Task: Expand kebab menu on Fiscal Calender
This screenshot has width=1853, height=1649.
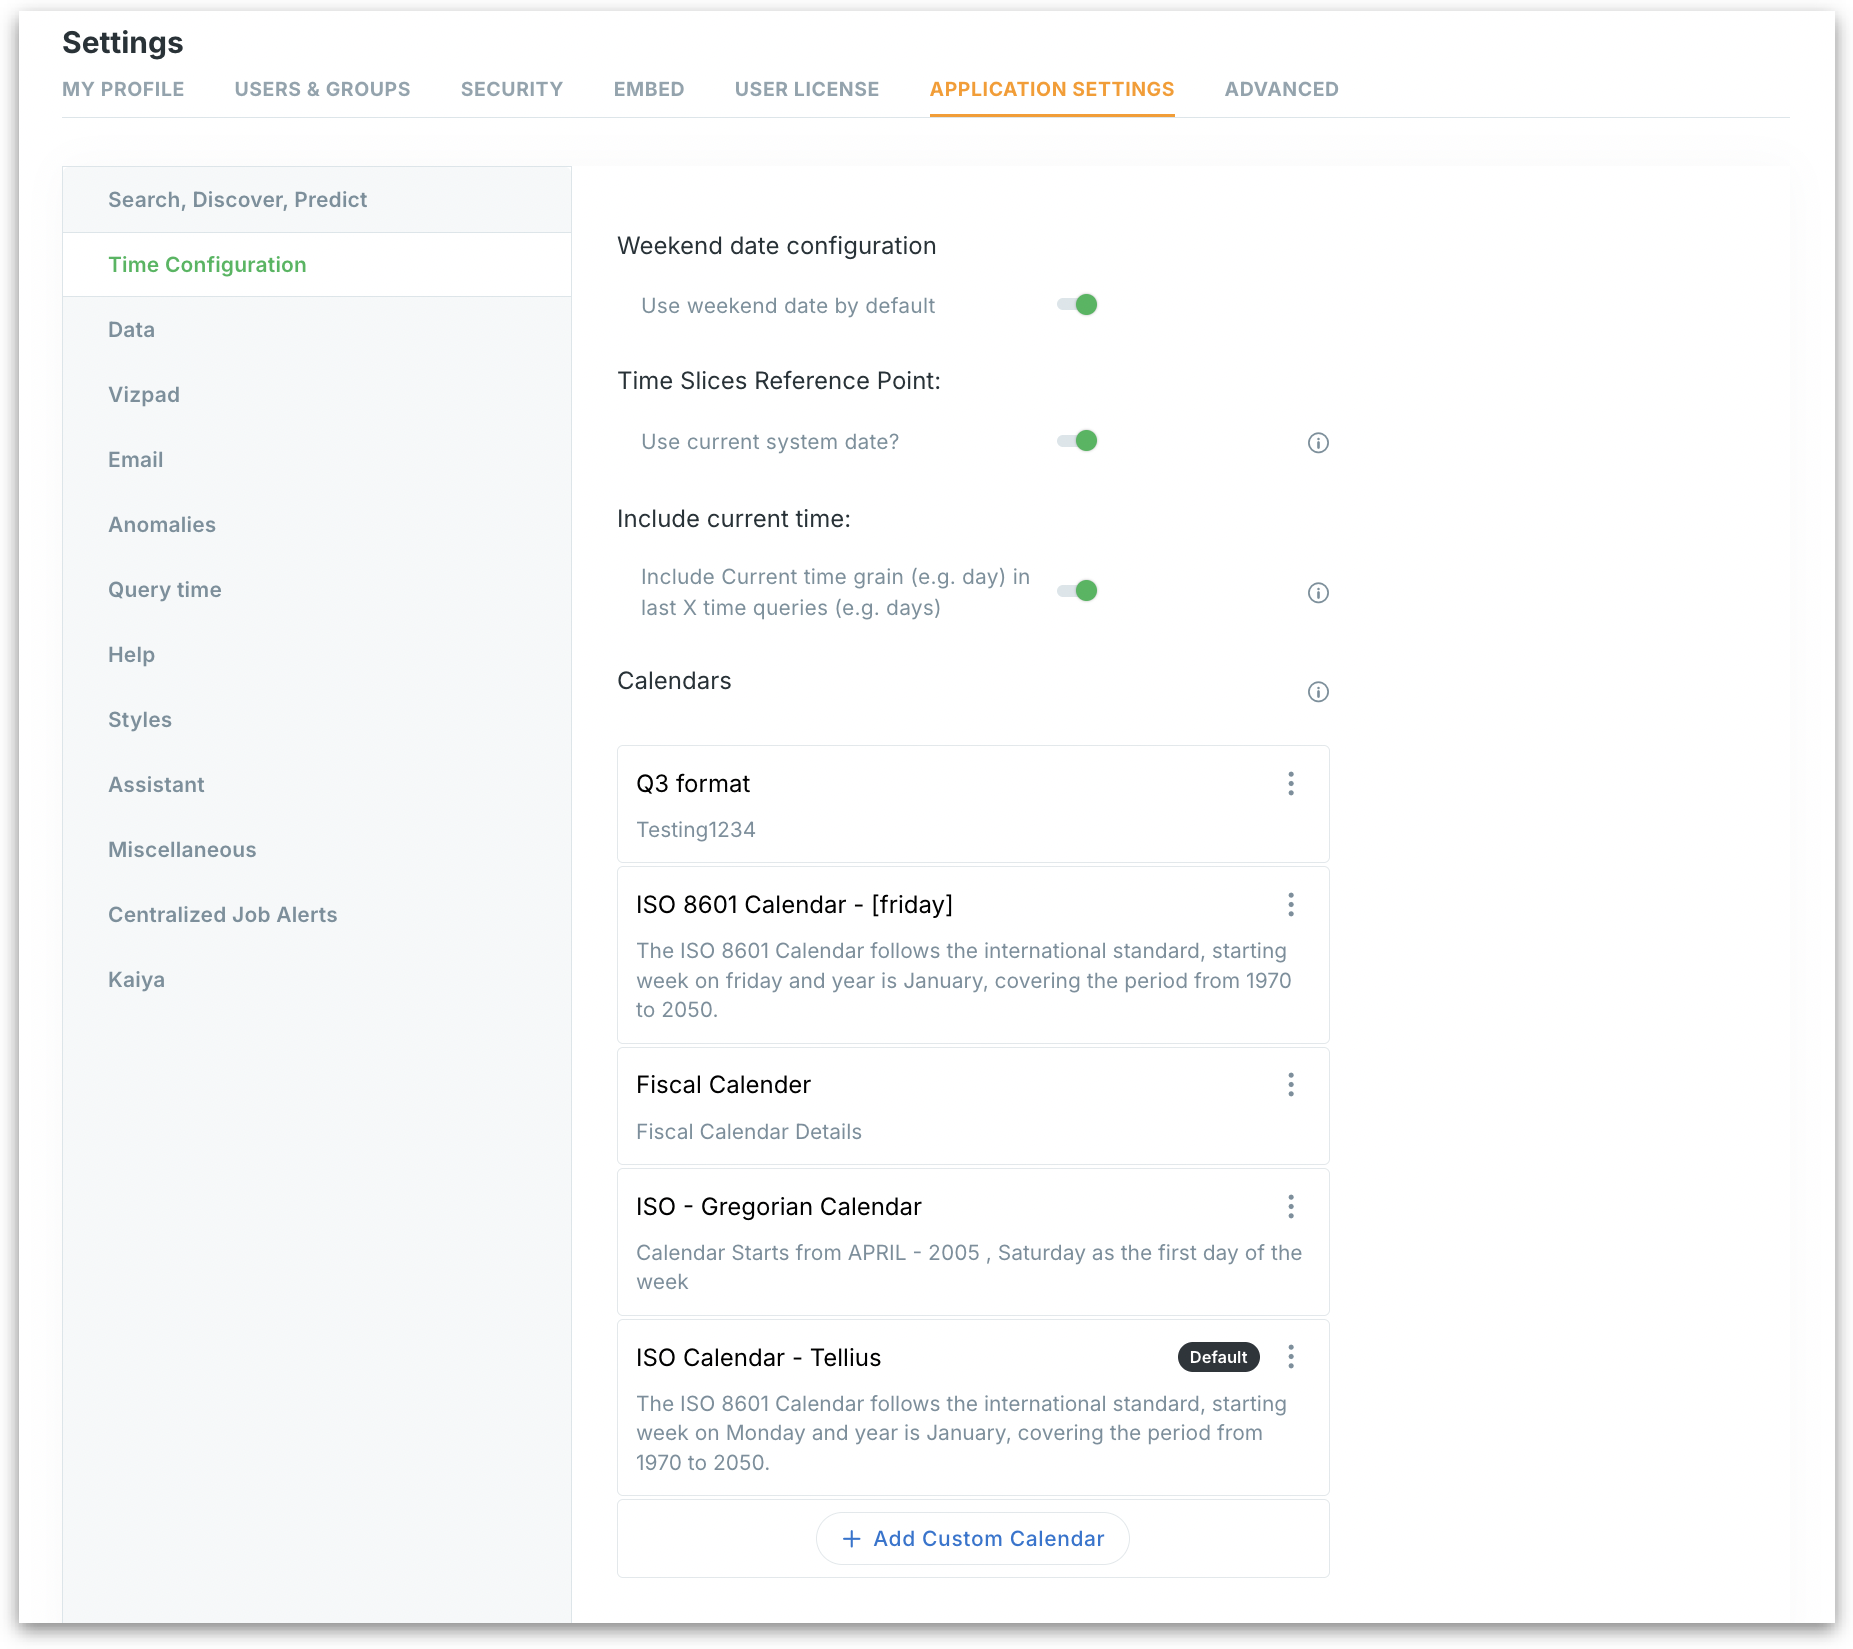Action: [x=1291, y=1085]
